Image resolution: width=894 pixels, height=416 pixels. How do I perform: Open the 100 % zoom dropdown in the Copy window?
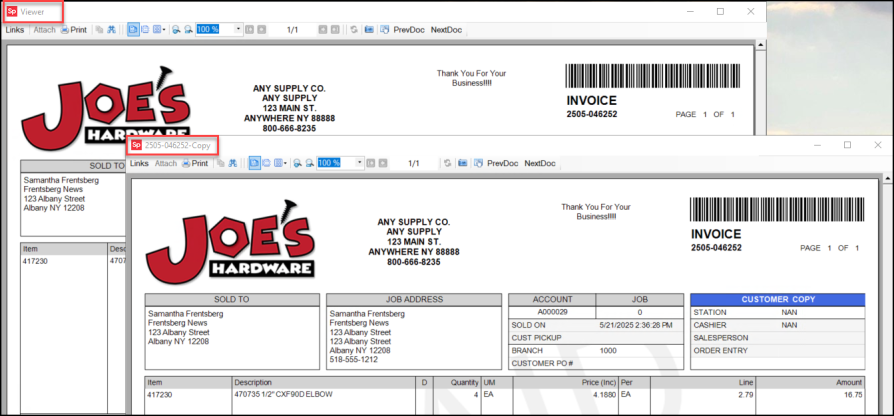pos(360,163)
